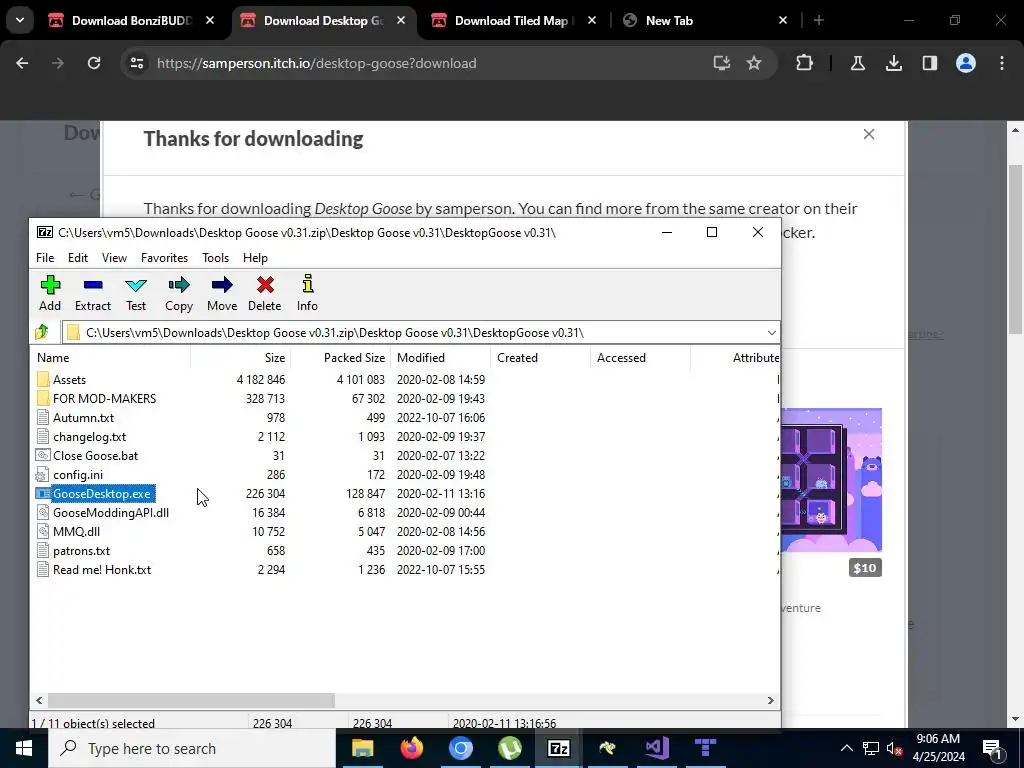Open Chrome downloads icon
Screen dimensions: 1024x768
tap(894, 63)
